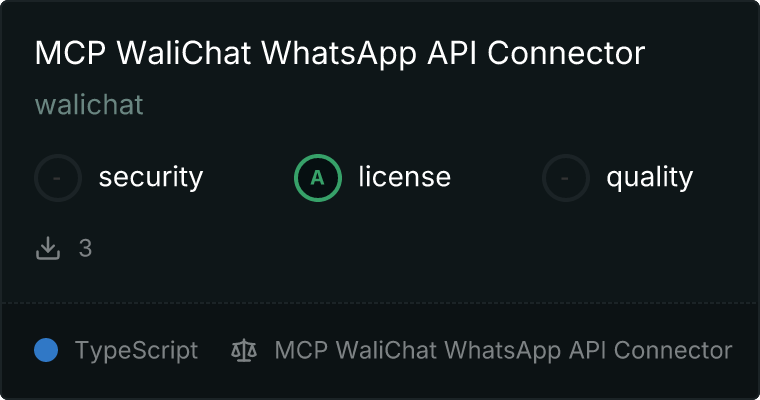Image resolution: width=760 pixels, height=400 pixels.
Task: Click the word WhatsApp in the card title
Action: tap(339, 54)
